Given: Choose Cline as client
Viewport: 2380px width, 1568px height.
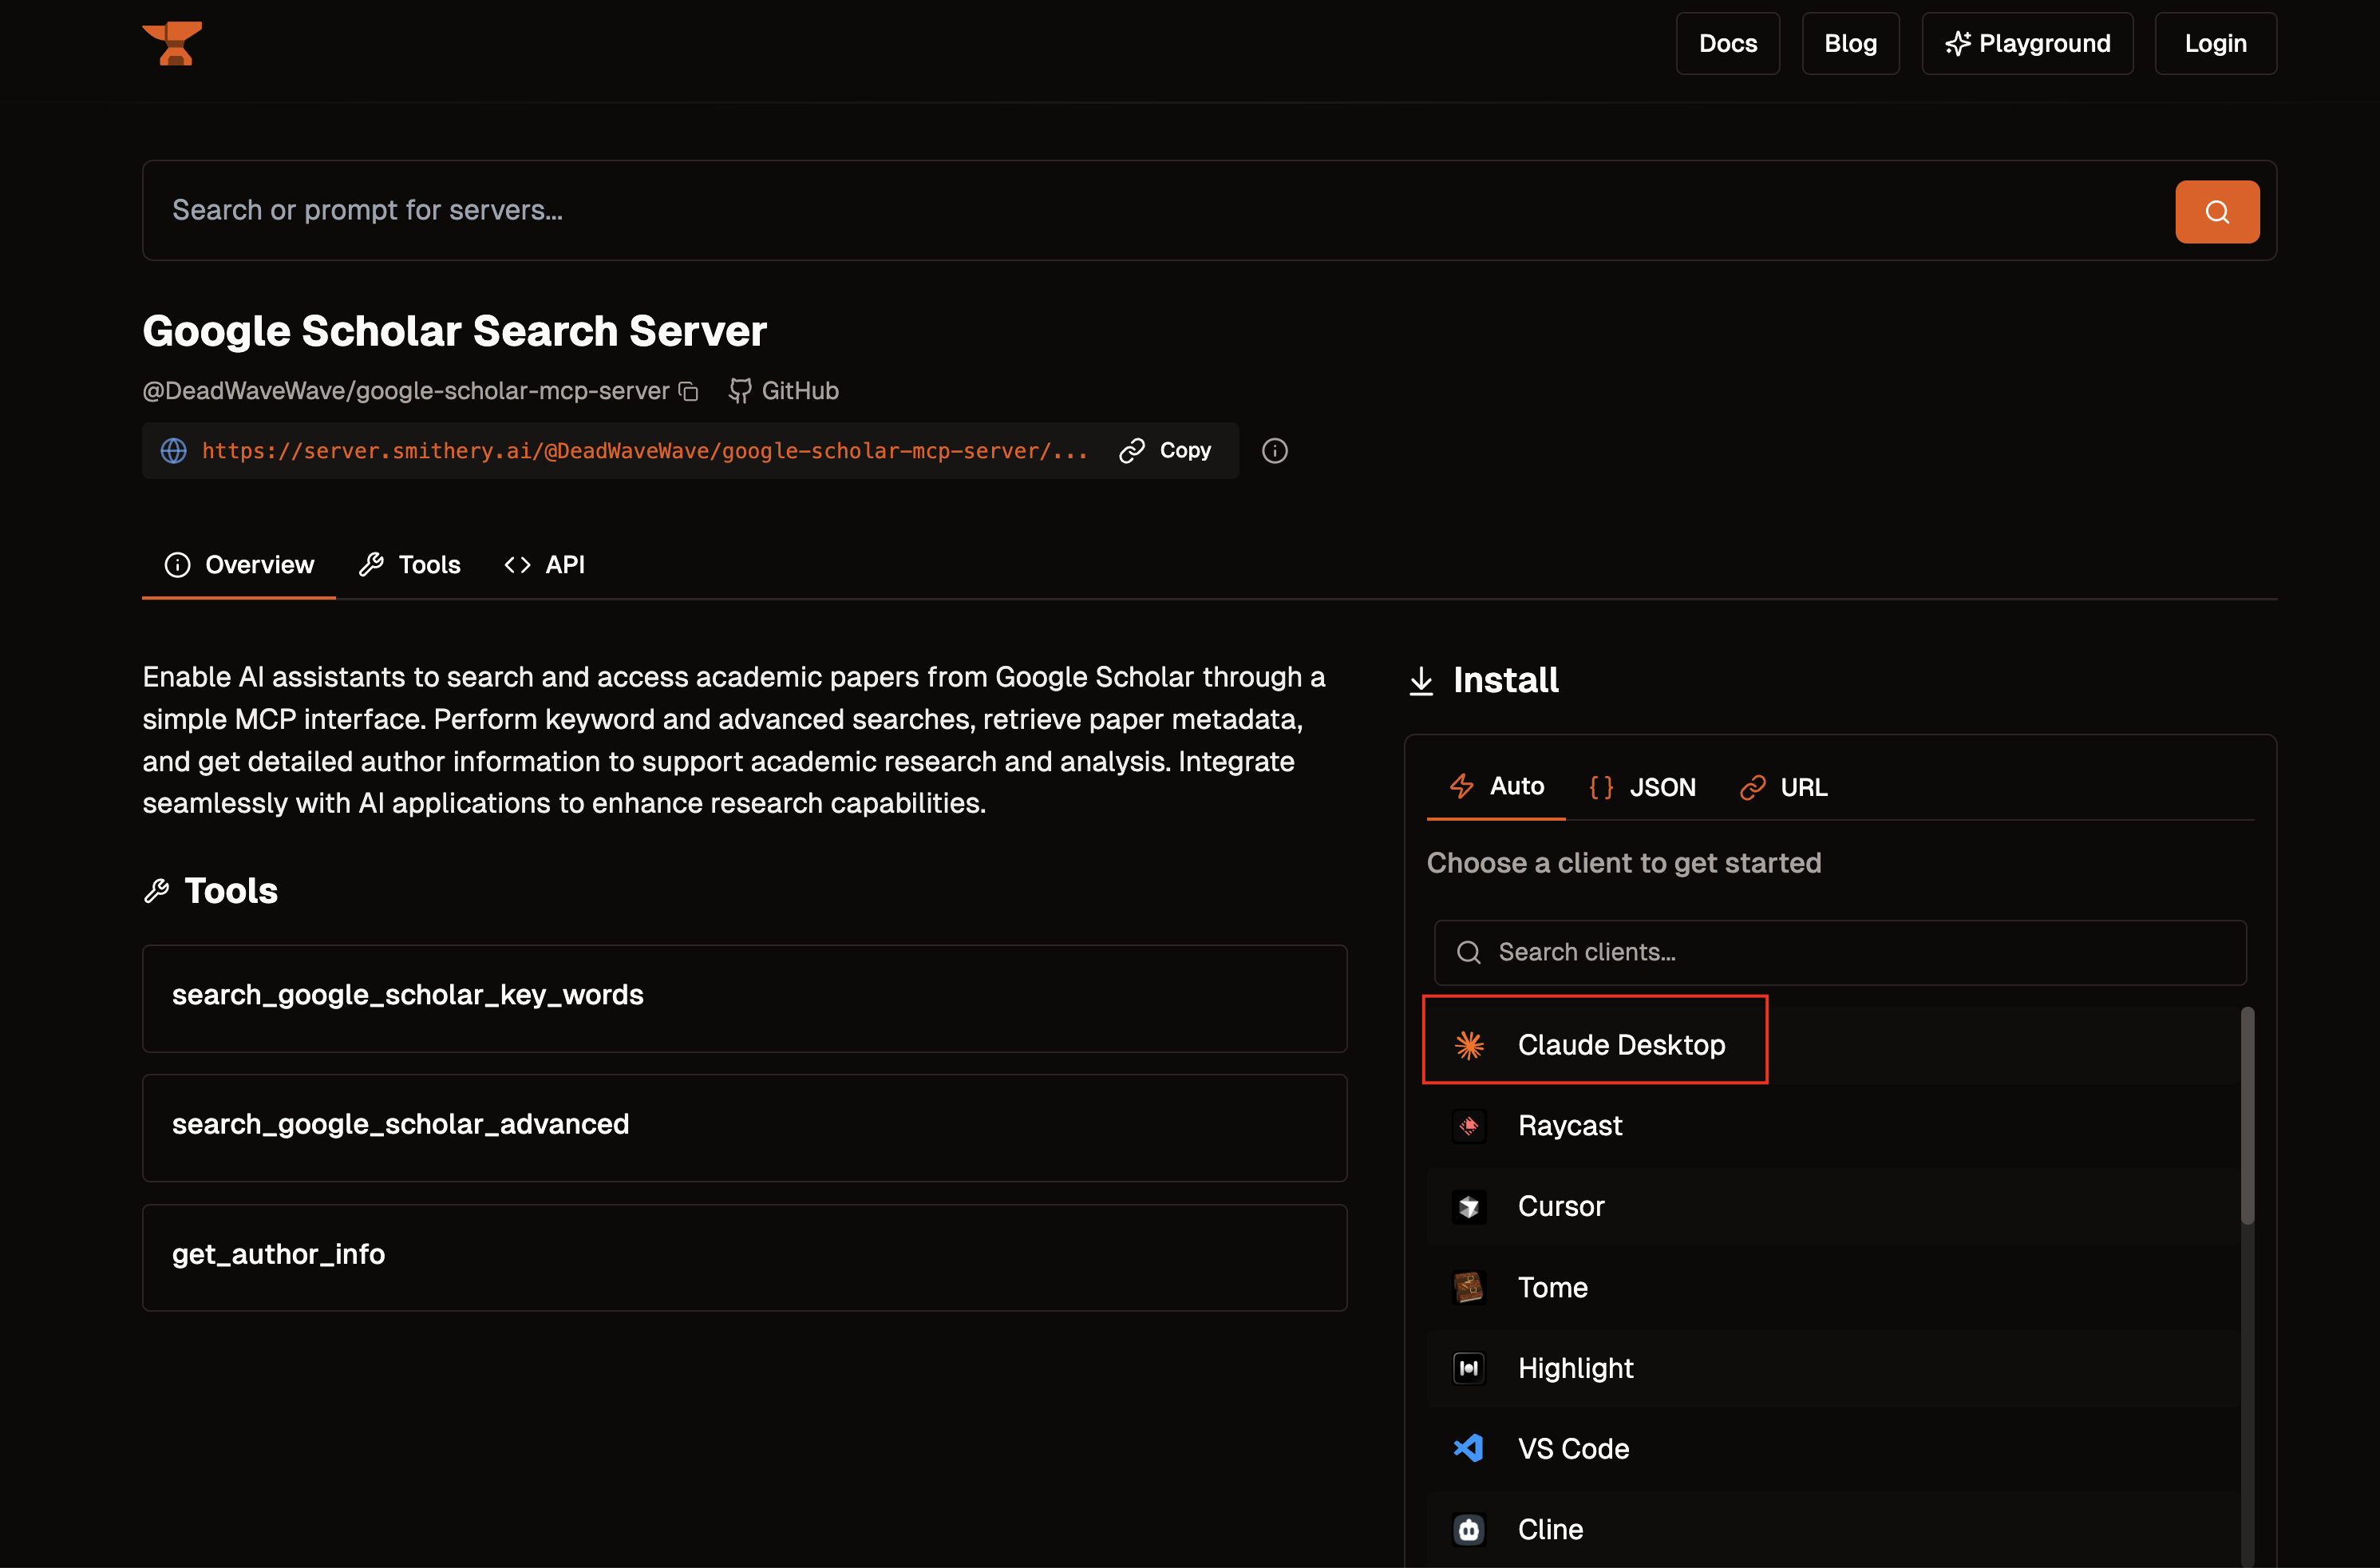Looking at the screenshot, I should 1831,1530.
